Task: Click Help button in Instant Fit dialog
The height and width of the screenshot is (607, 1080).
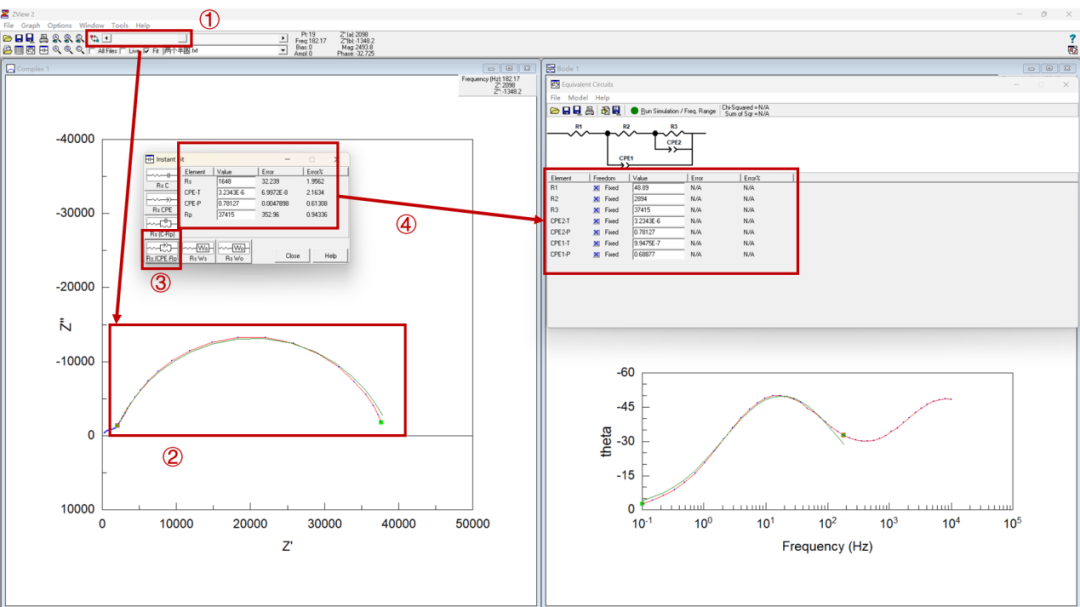Action: (x=331, y=256)
